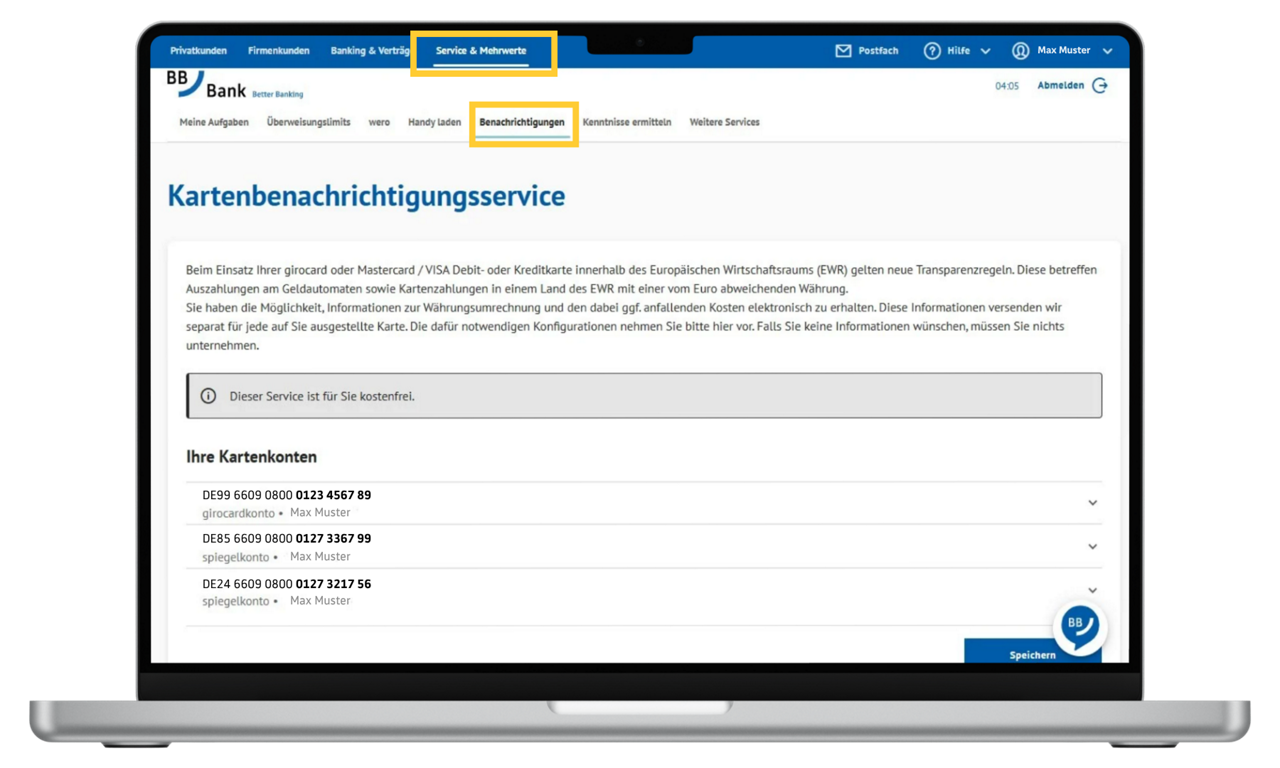
Task: Switch to the Firmenkunden tab
Action: click(279, 51)
